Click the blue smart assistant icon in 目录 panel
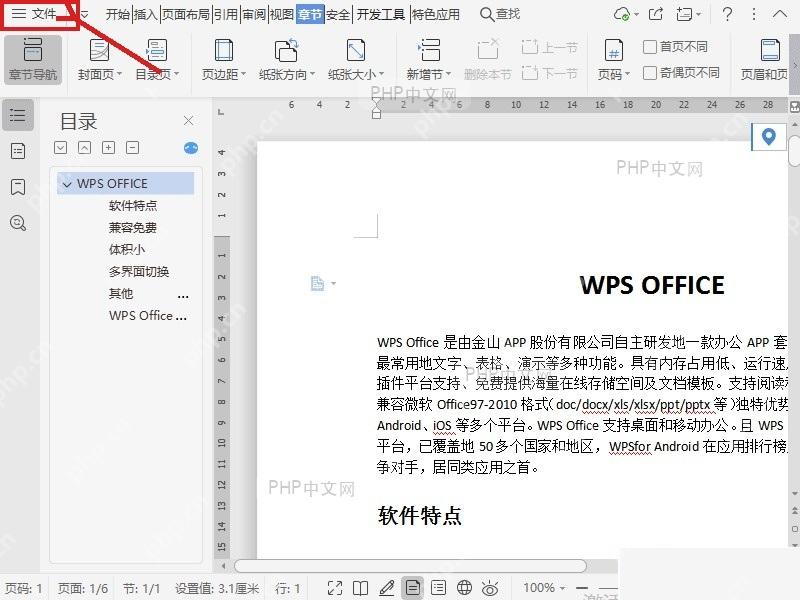The width and height of the screenshot is (800, 600). pos(191,148)
